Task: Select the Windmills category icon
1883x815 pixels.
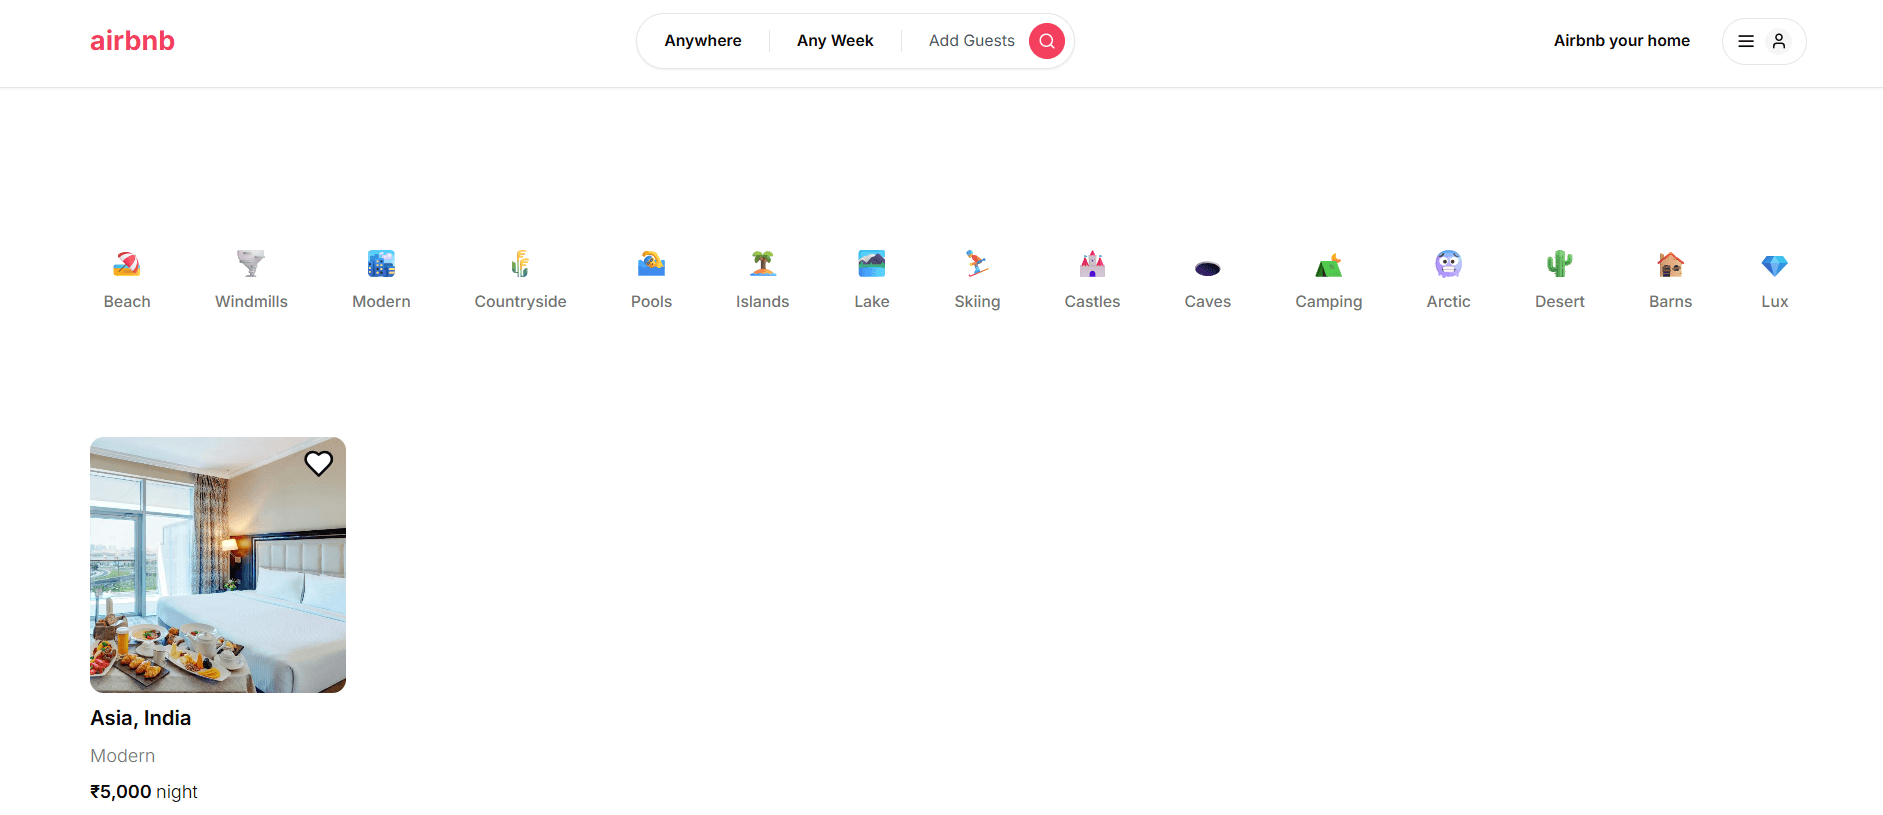Action: tap(251, 264)
